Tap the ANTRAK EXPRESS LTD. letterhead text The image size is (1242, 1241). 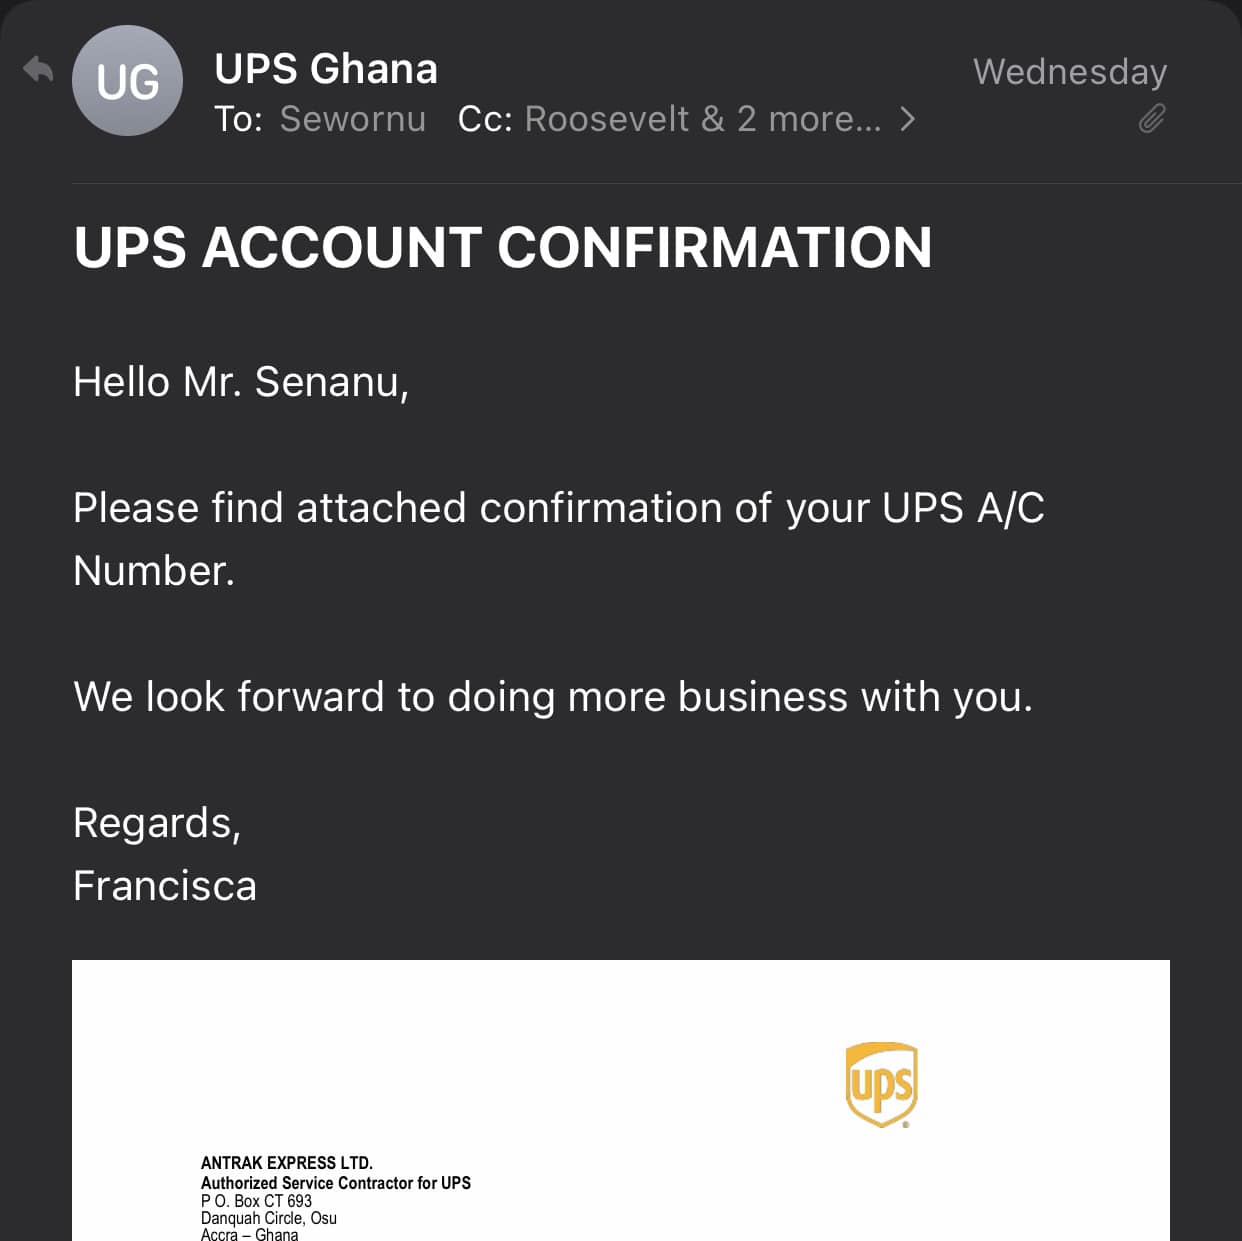pyautogui.click(x=287, y=1163)
